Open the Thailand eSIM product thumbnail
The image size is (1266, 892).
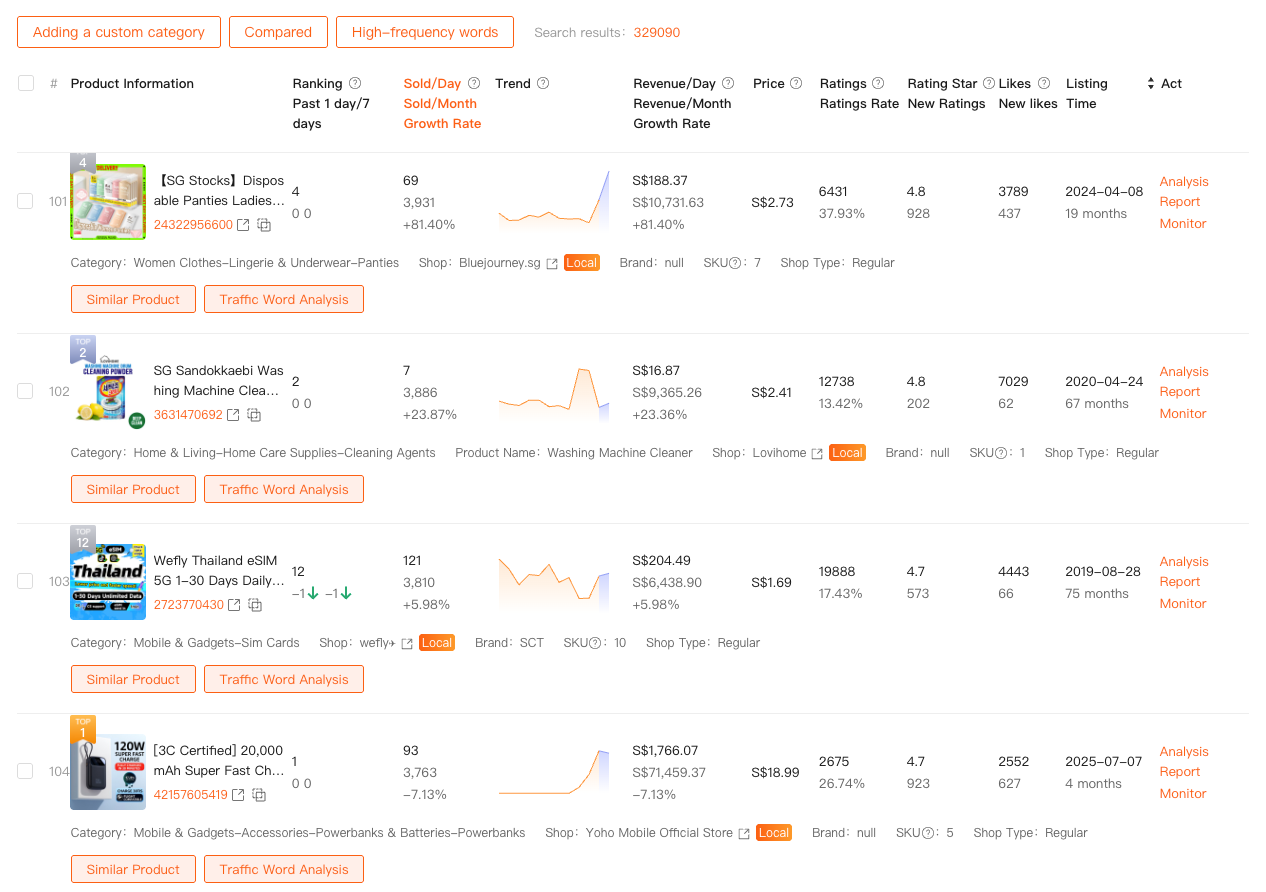click(108, 581)
